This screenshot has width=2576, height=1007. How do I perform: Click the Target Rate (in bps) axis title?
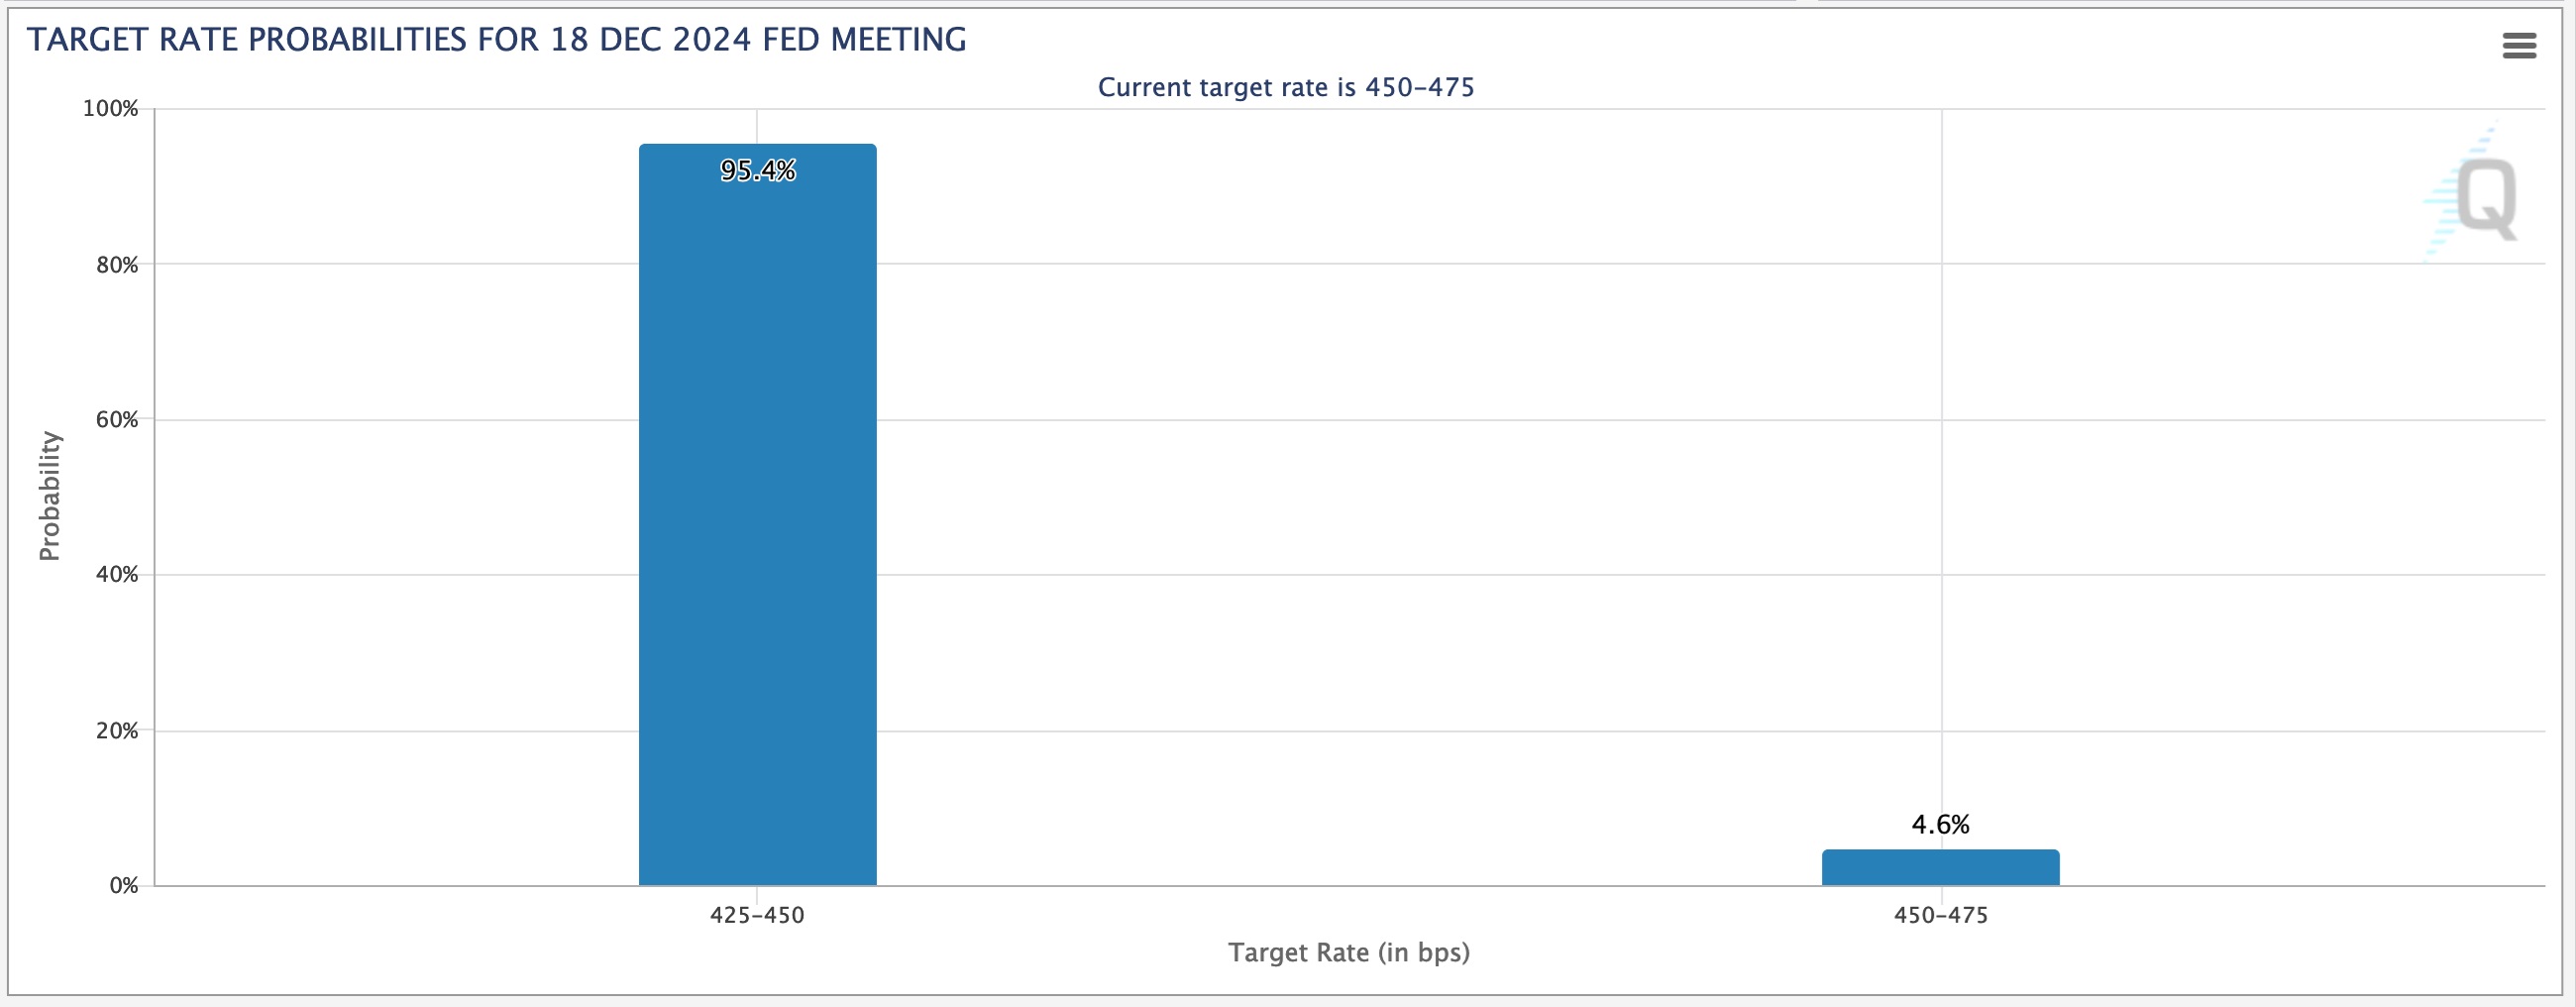pos(1349,952)
